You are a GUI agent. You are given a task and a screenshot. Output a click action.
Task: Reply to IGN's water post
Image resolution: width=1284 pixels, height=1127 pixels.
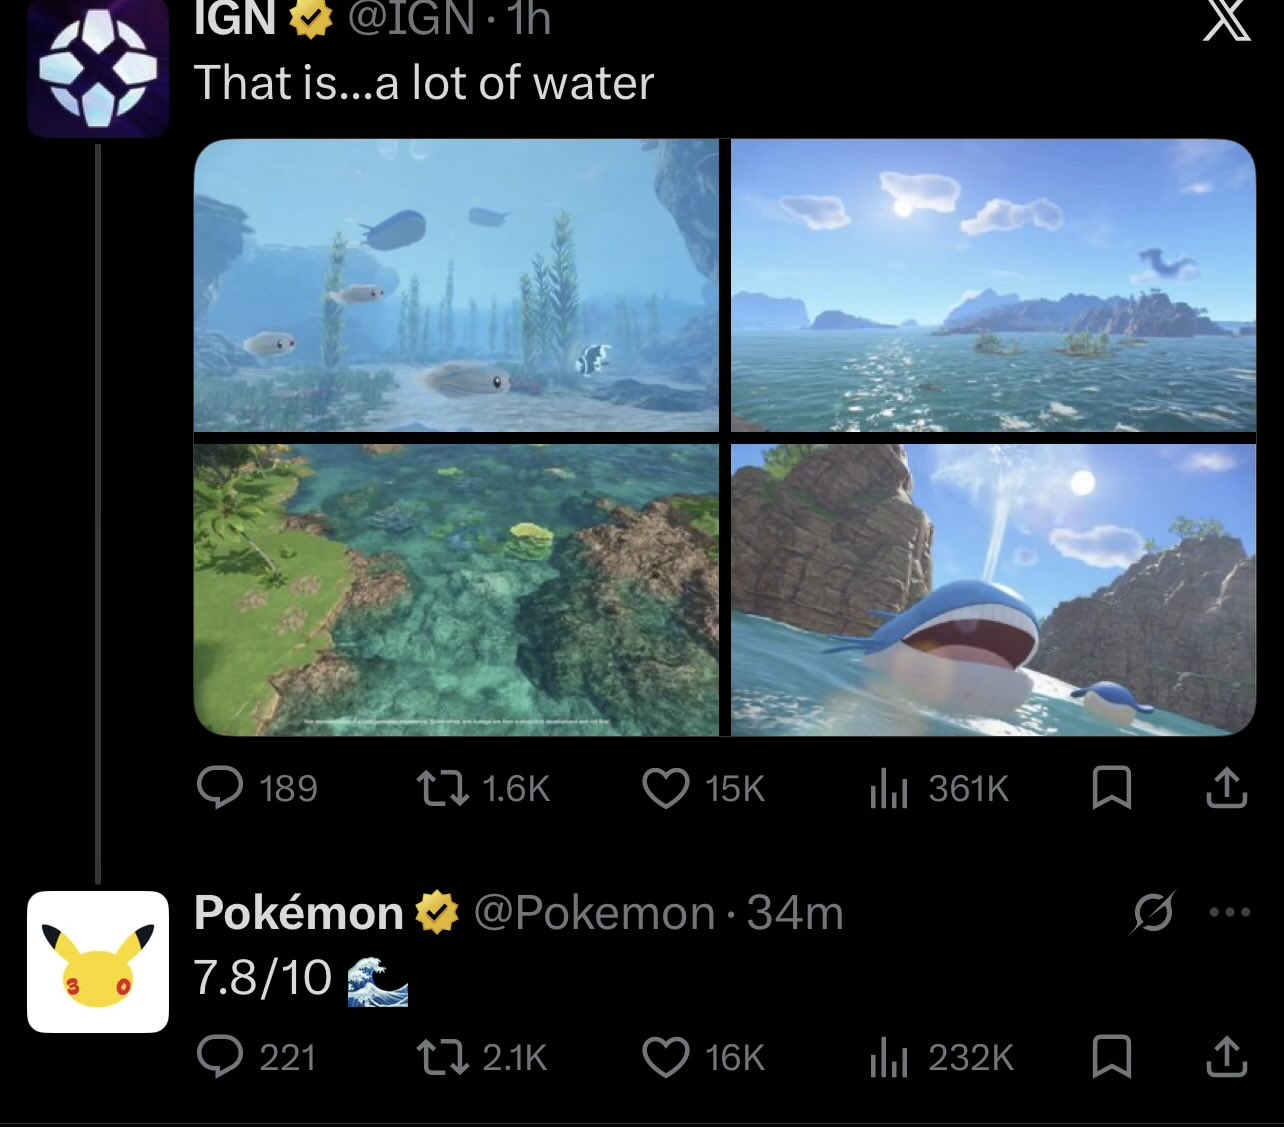pos(220,788)
